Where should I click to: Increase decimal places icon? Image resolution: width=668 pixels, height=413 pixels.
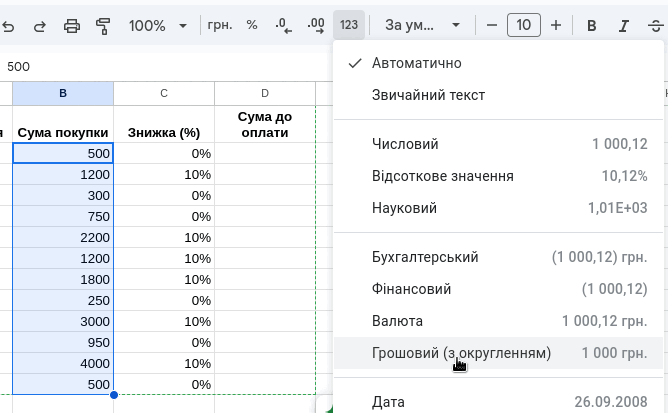pos(316,25)
